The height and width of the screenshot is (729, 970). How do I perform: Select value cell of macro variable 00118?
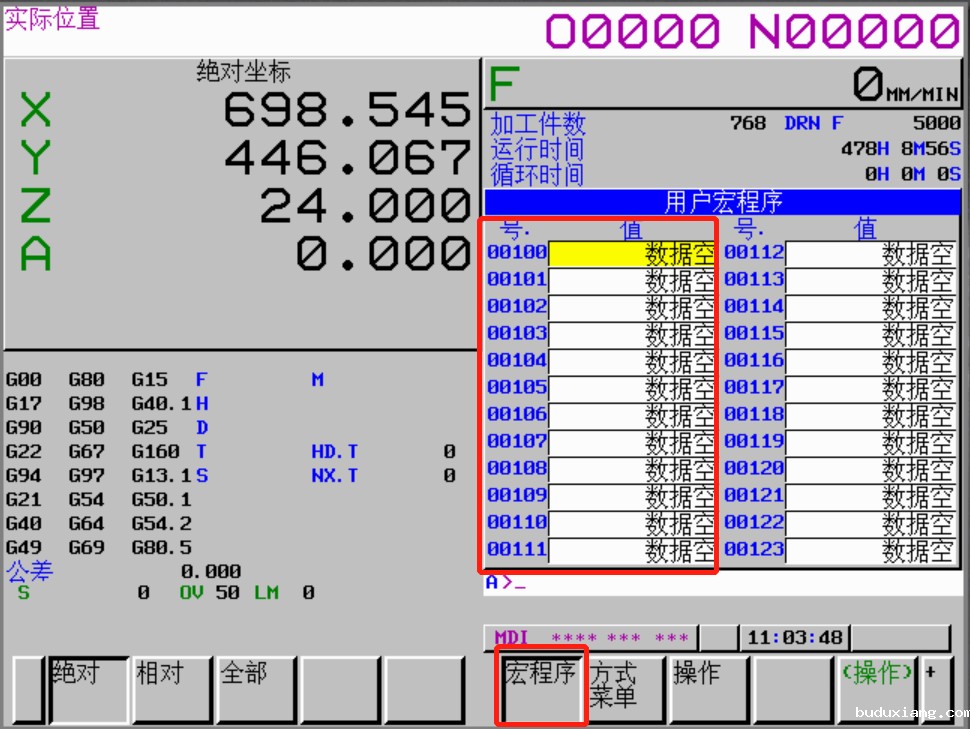pos(869,416)
